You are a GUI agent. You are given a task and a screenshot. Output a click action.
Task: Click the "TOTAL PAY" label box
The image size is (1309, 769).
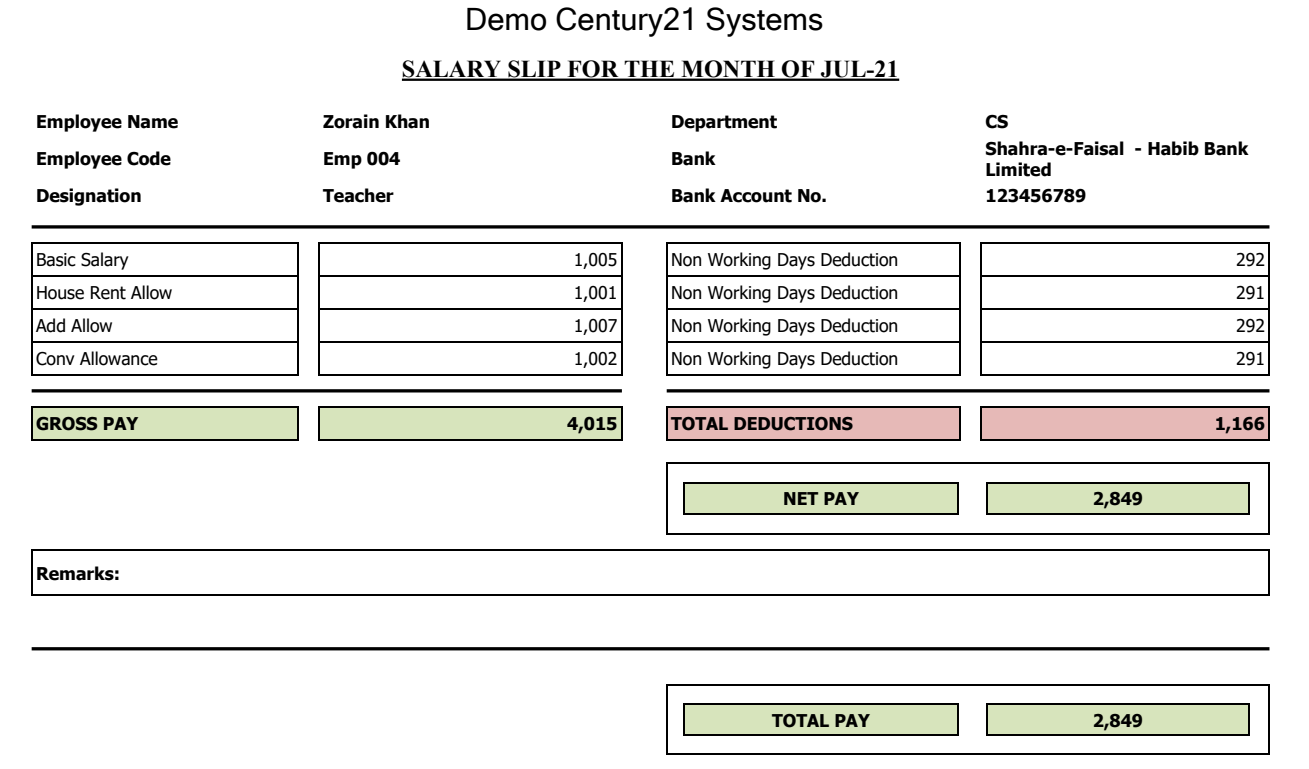pyautogui.click(x=820, y=720)
